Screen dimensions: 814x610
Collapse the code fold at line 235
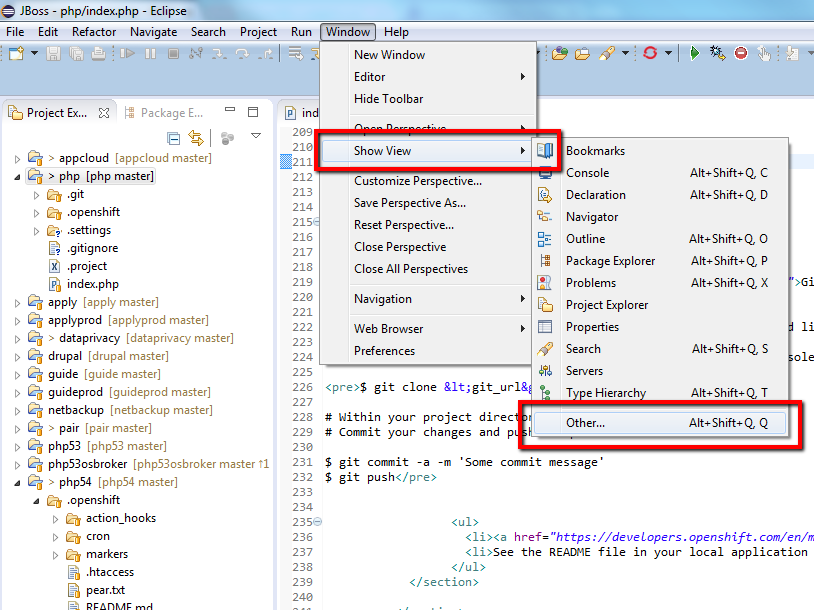pos(317,522)
